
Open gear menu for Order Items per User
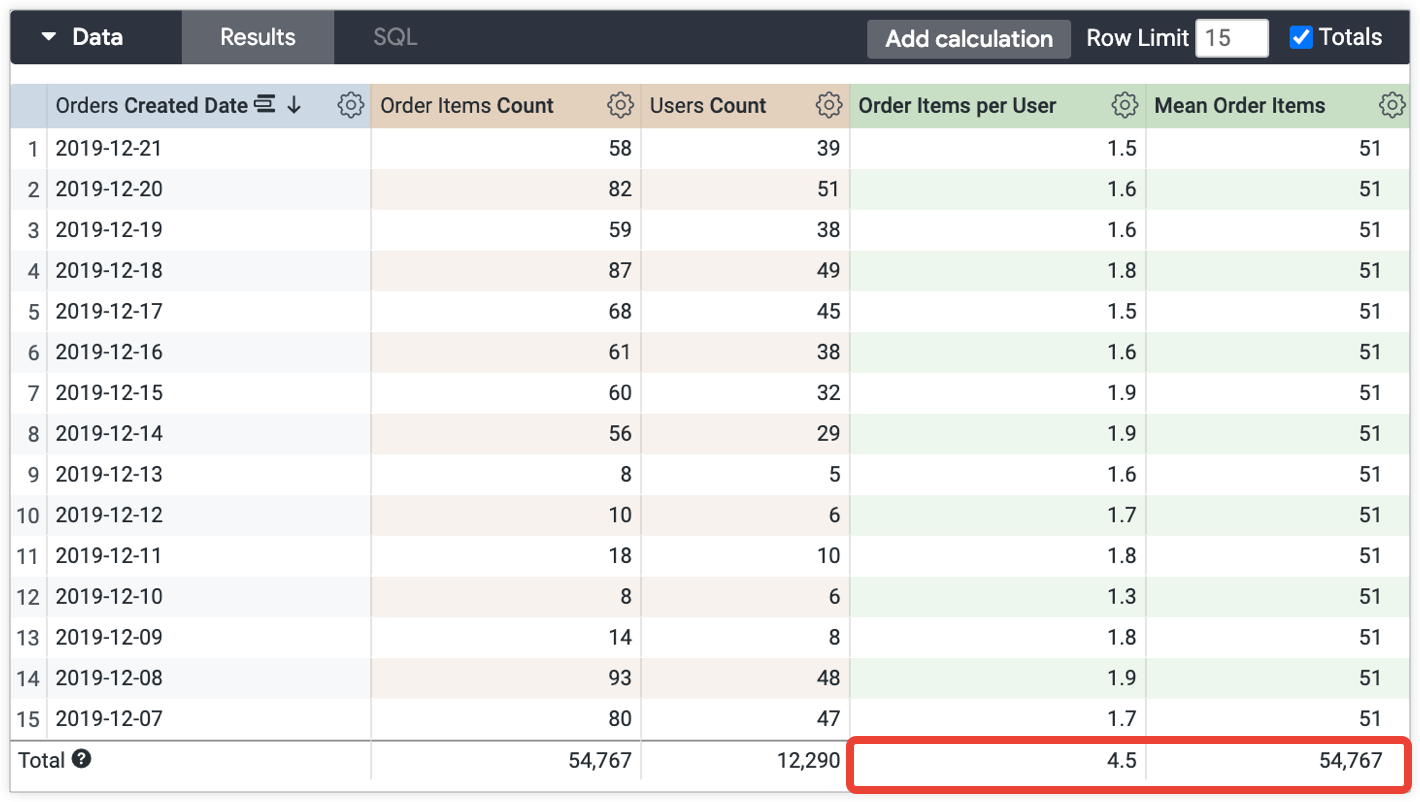1124,105
